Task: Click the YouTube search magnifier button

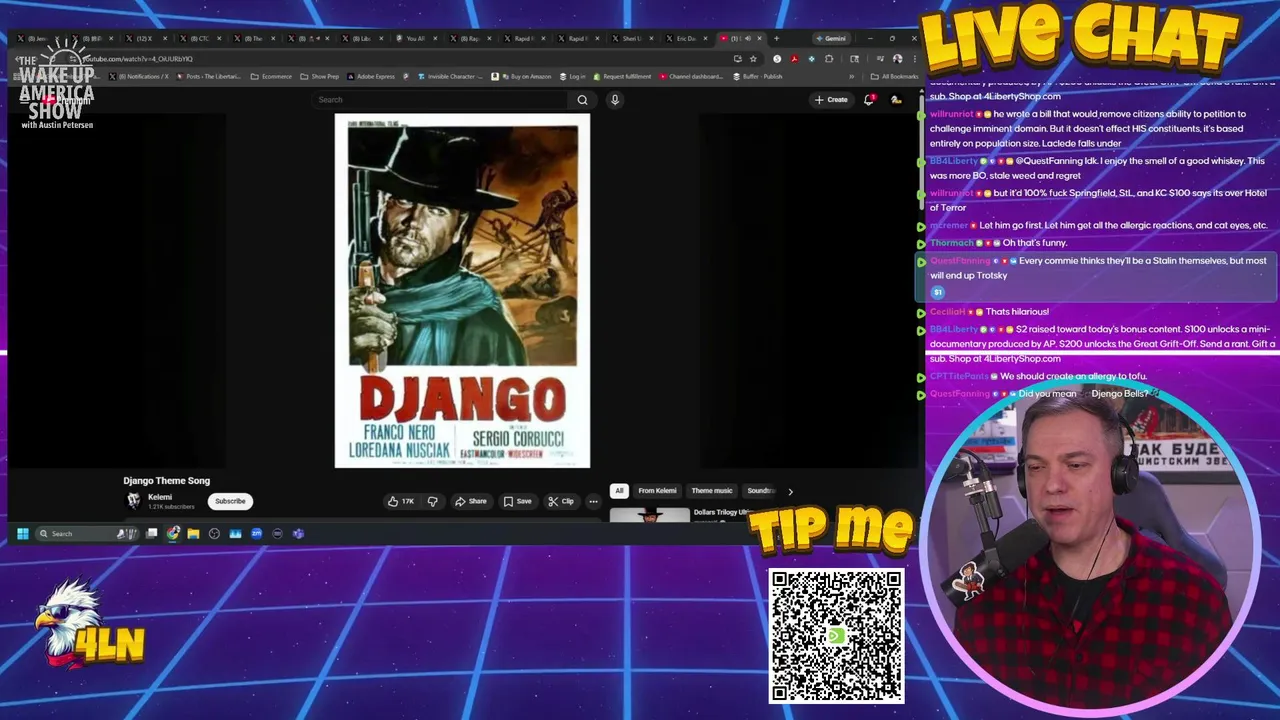Action: click(582, 100)
